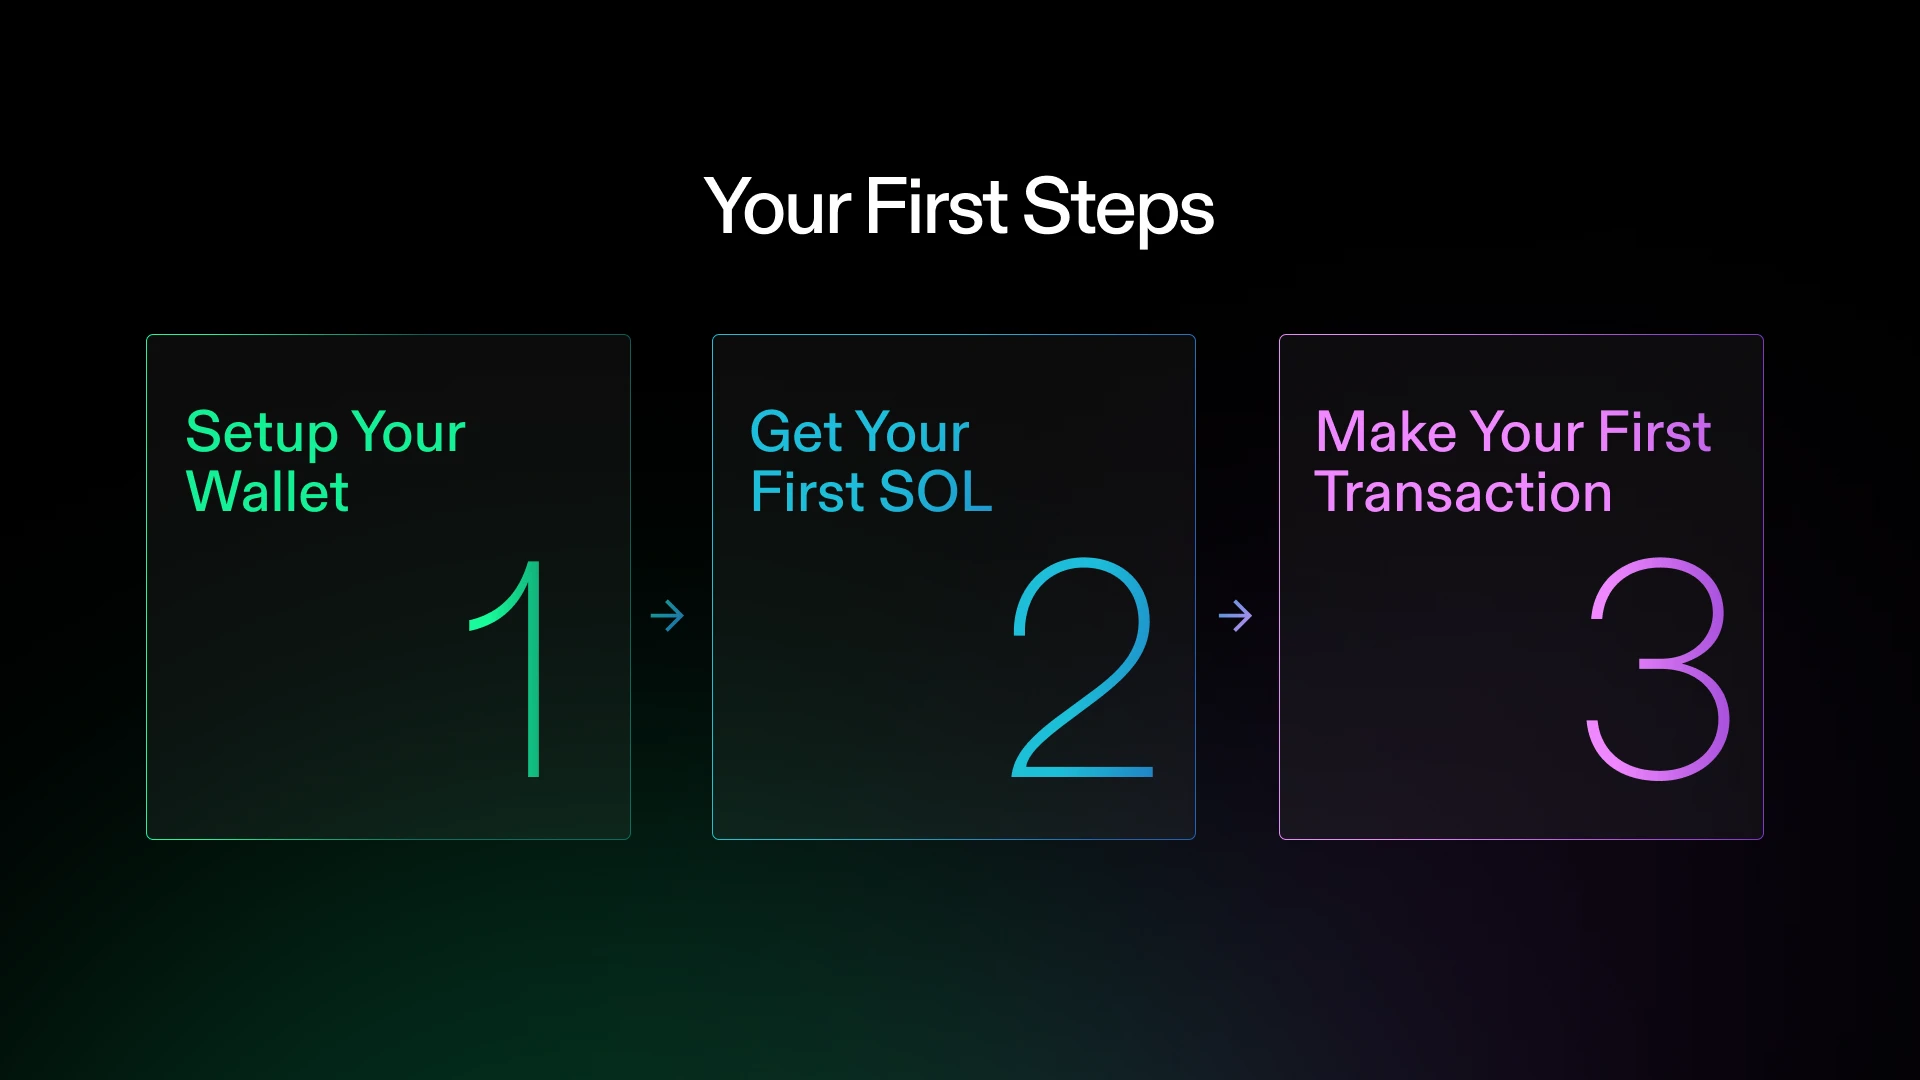Click the word "First" in the main title
Viewport: 1920px width, 1080px height.
coord(936,207)
